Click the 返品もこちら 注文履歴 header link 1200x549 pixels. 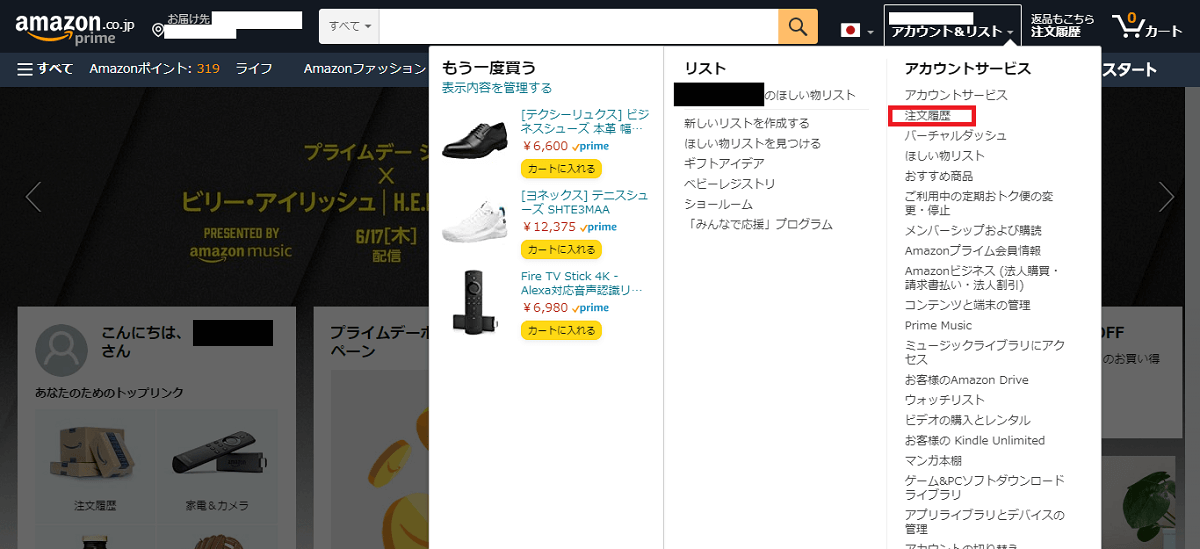[x=1062, y=26]
